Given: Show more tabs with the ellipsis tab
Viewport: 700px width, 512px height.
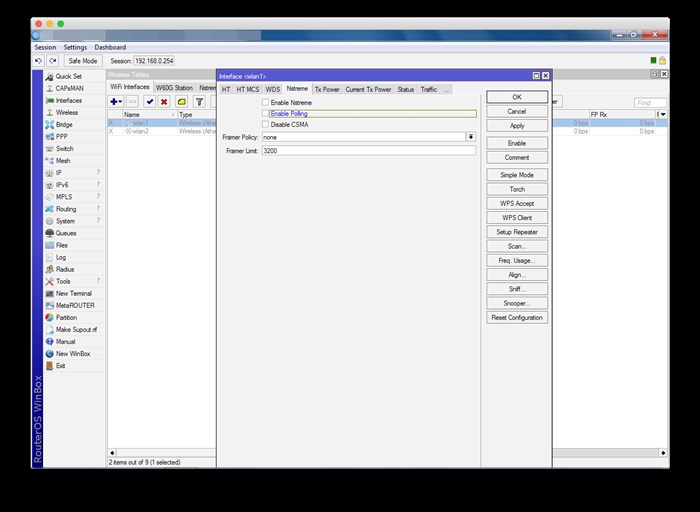Looking at the screenshot, I should [446, 89].
